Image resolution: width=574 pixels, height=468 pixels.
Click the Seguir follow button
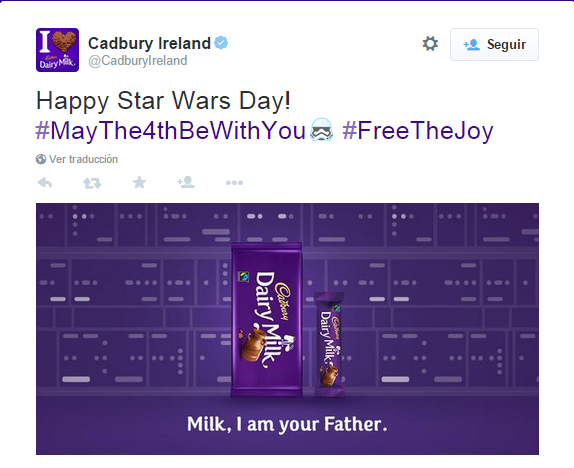[x=494, y=44]
